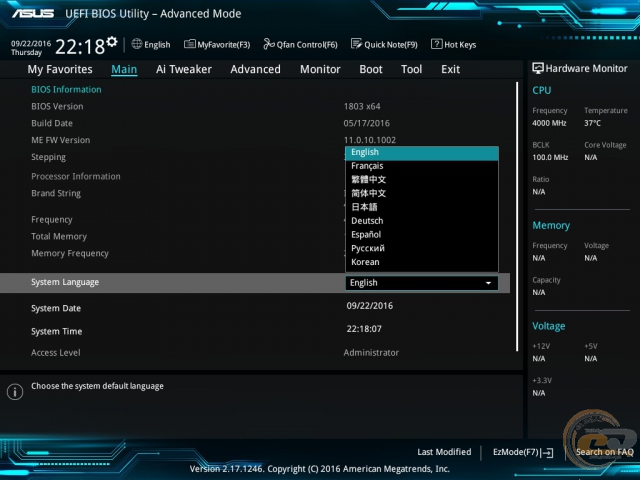Viewport: 640px width, 480px height.
Task: Switch to the Boot tab
Action: 371,69
